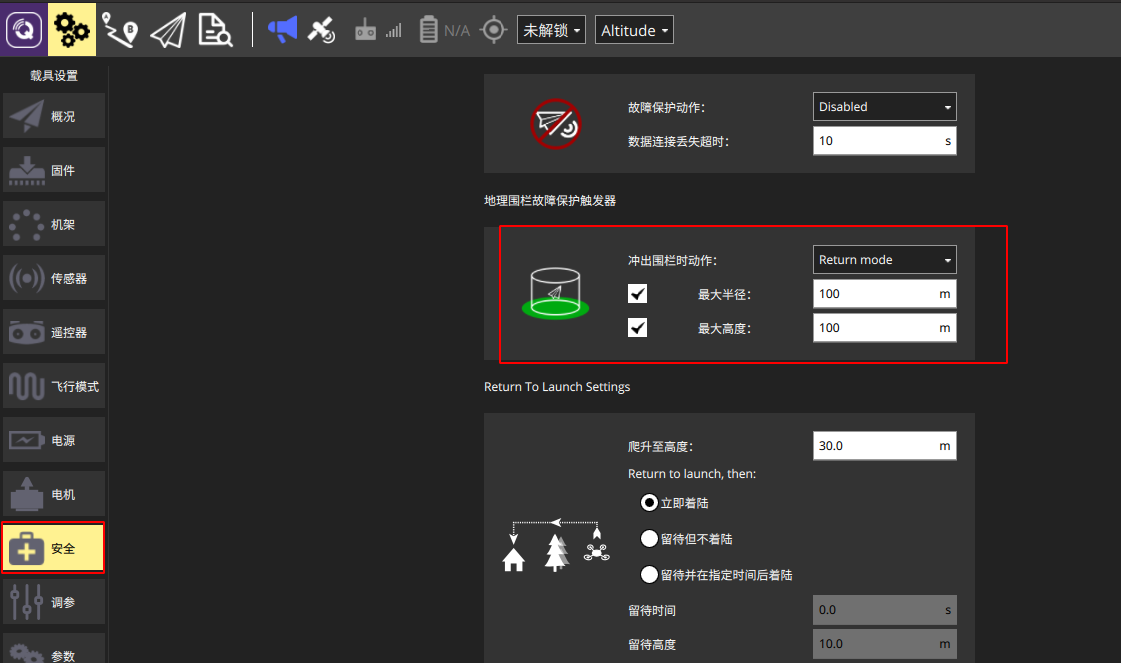Click the crosshair target icon in toolbar
The height and width of the screenshot is (663, 1121).
[494, 30]
